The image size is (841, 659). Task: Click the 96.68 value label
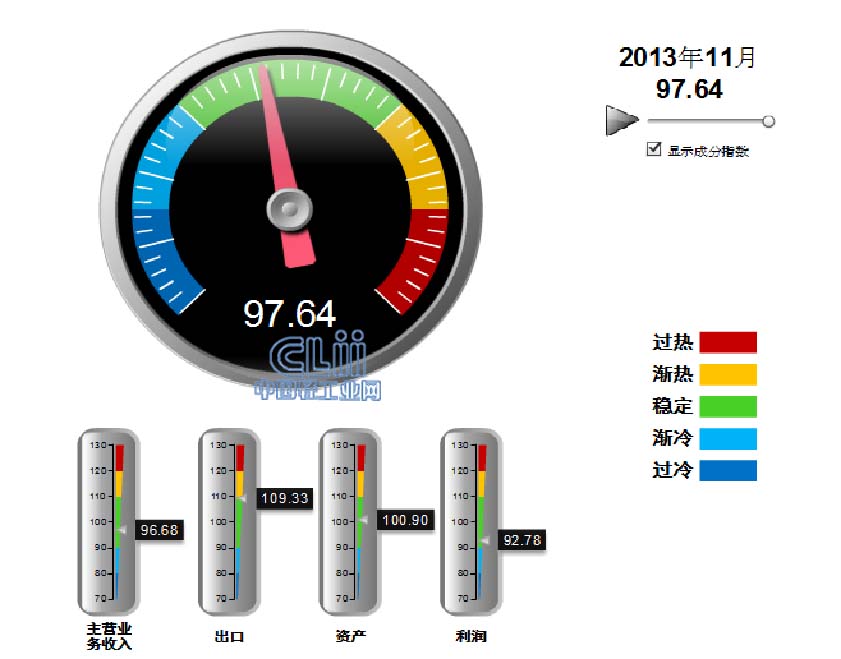[x=159, y=530]
